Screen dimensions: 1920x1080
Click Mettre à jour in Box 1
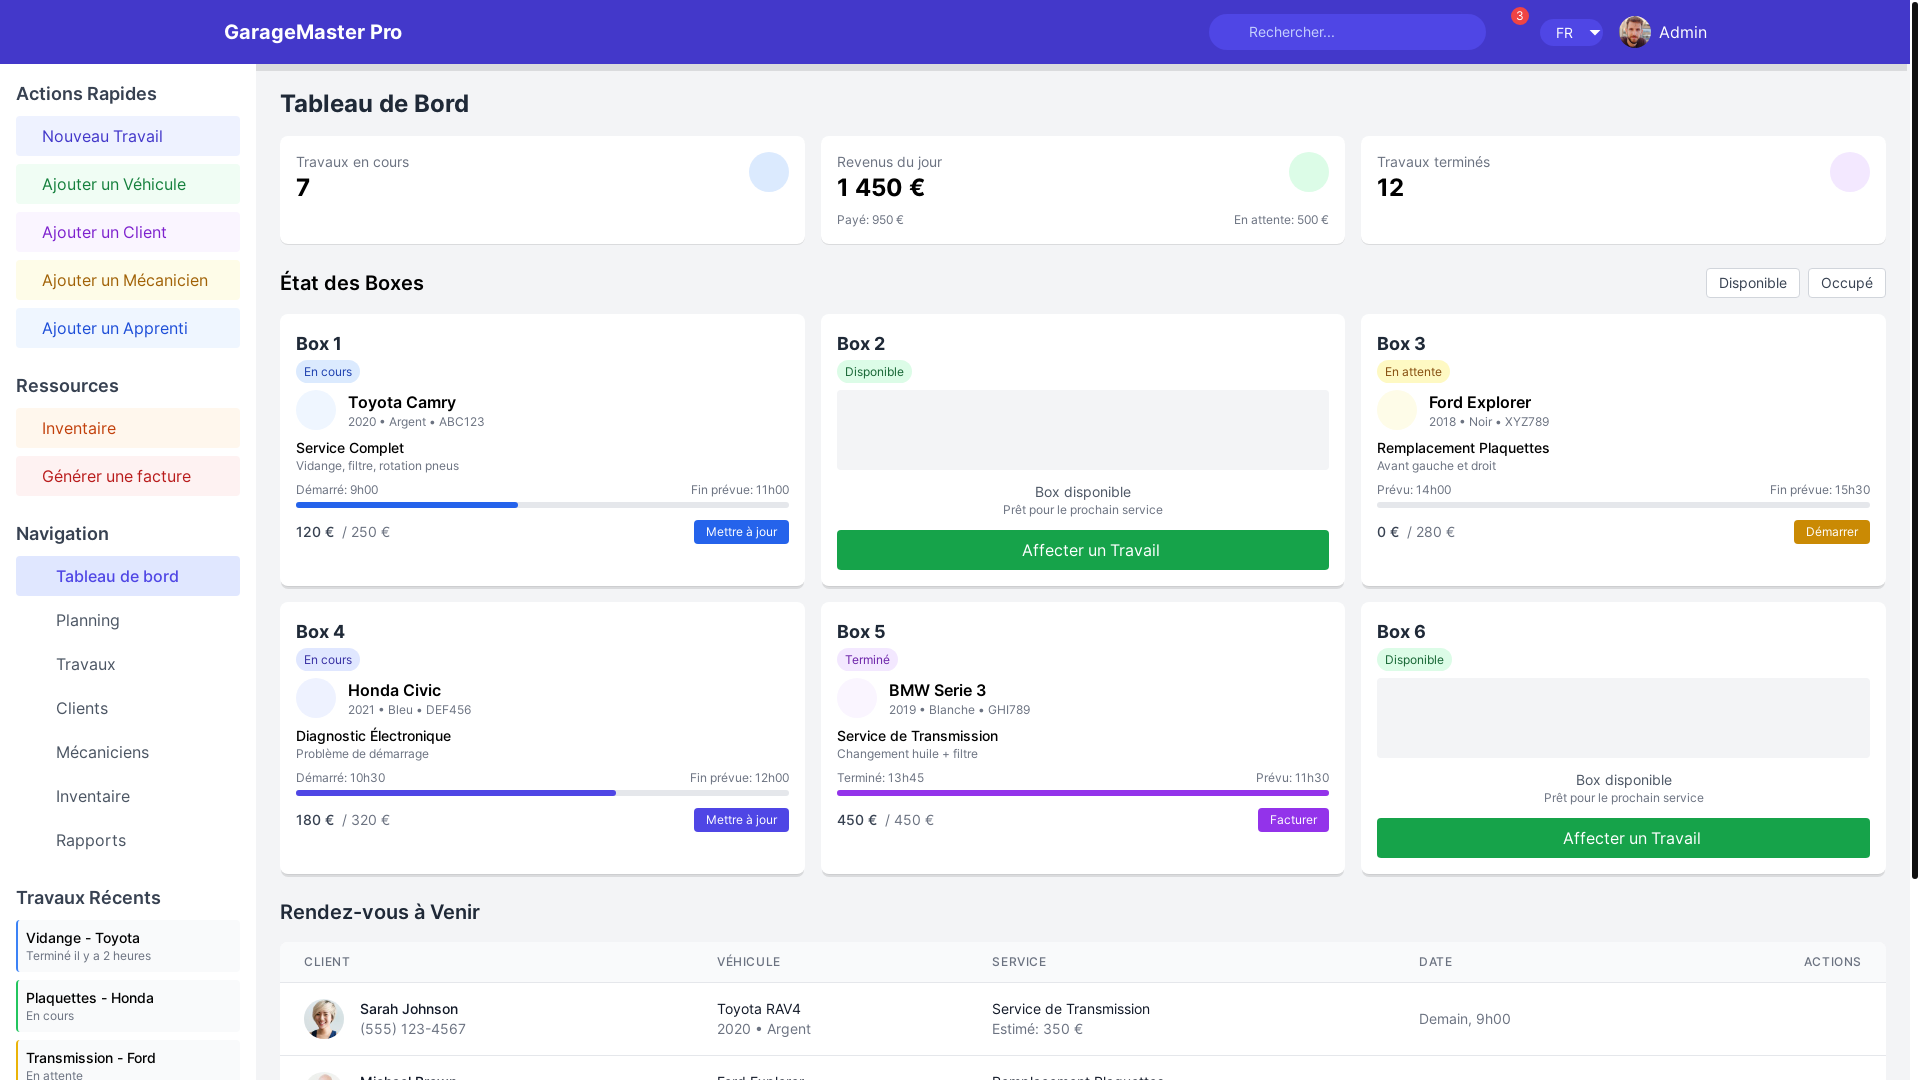click(741, 532)
